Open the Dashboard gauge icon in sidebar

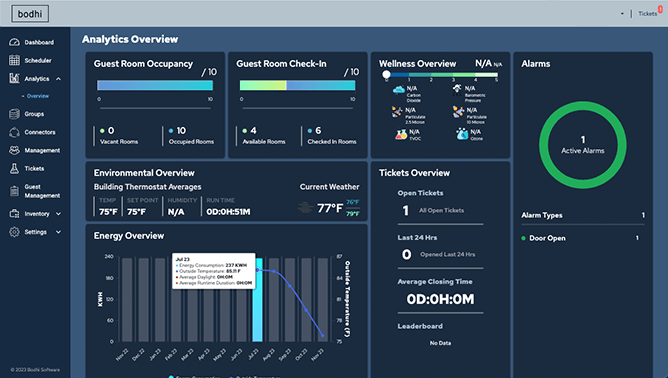coord(14,42)
